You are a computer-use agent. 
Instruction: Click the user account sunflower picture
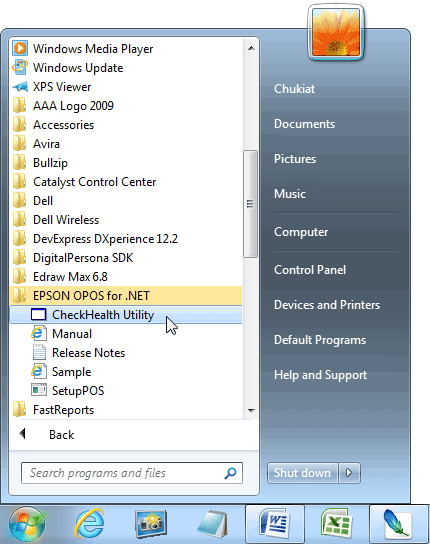336,33
